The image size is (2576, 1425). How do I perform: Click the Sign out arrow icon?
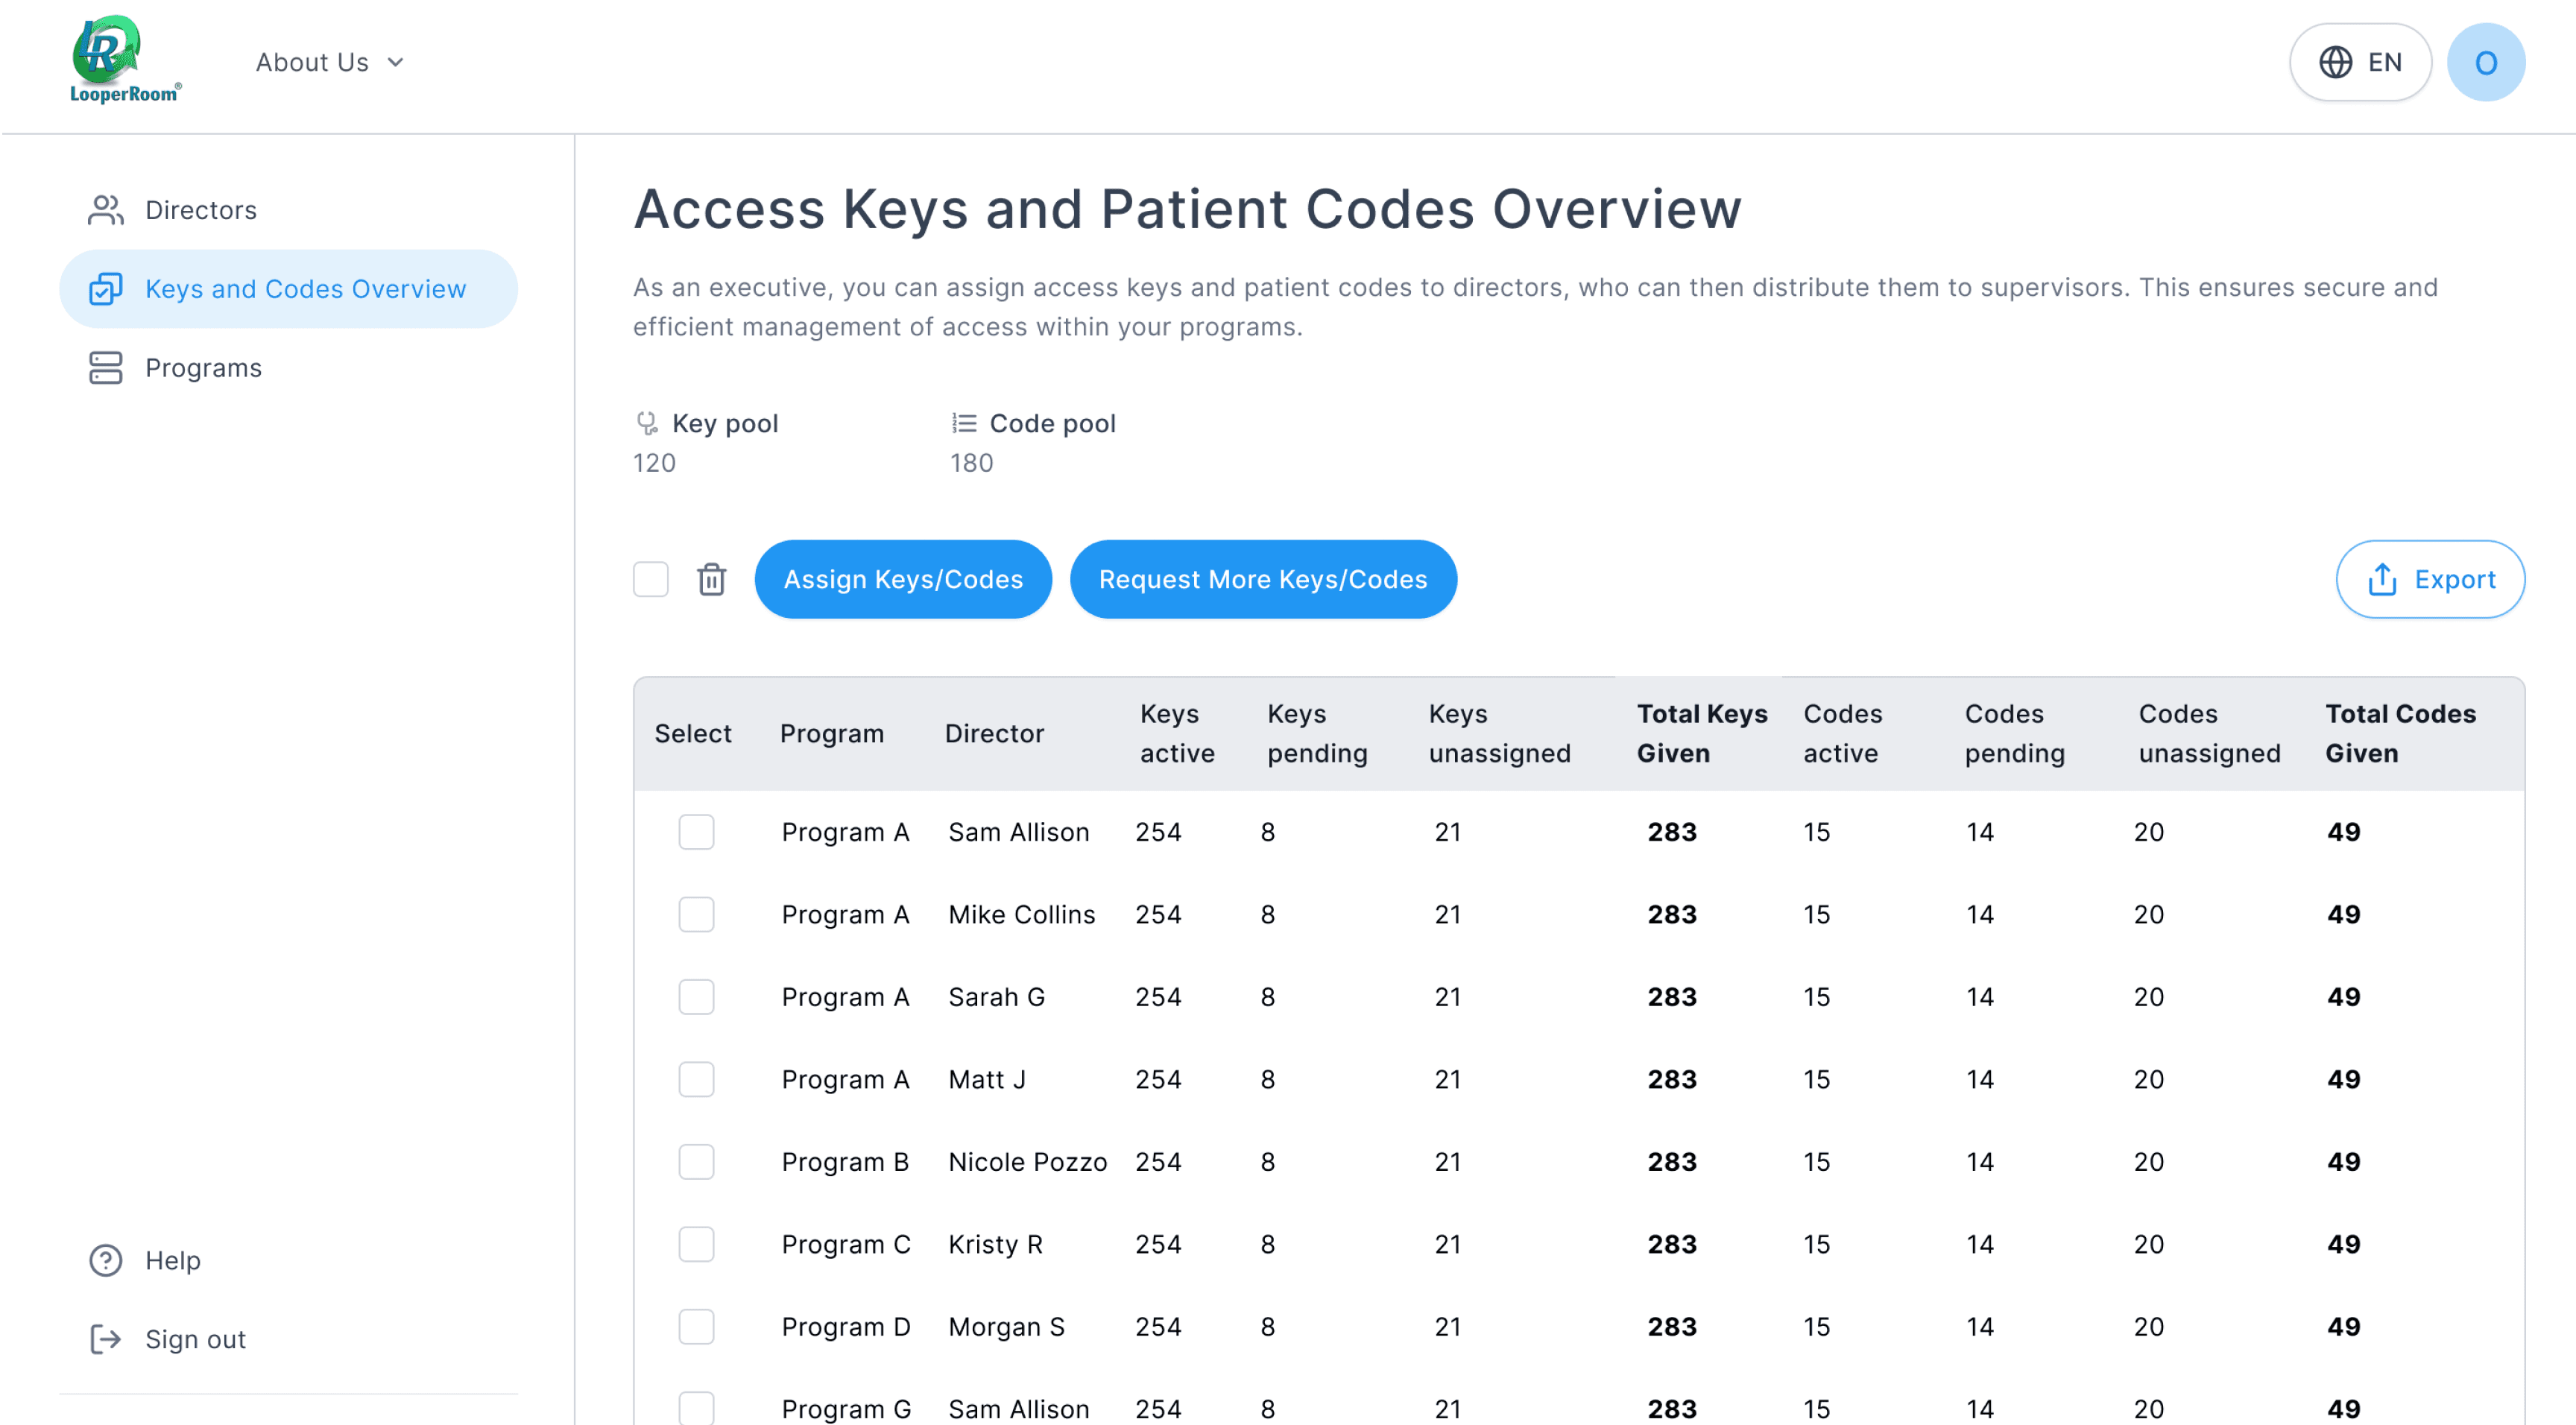pos(105,1339)
